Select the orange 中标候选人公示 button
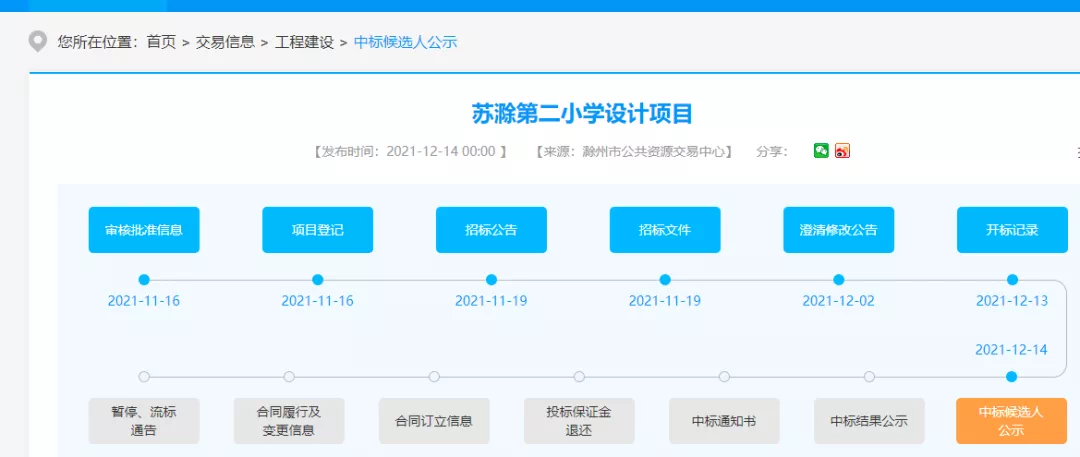Viewport: 1080px width, 457px height. tap(1011, 421)
